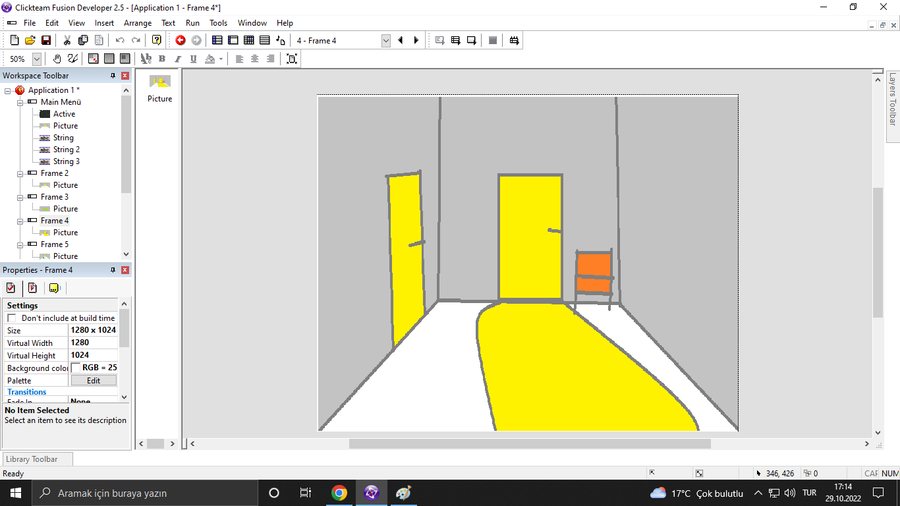Screen dimensions: 900x506
Task: Open the File menu
Action: click(x=29, y=23)
